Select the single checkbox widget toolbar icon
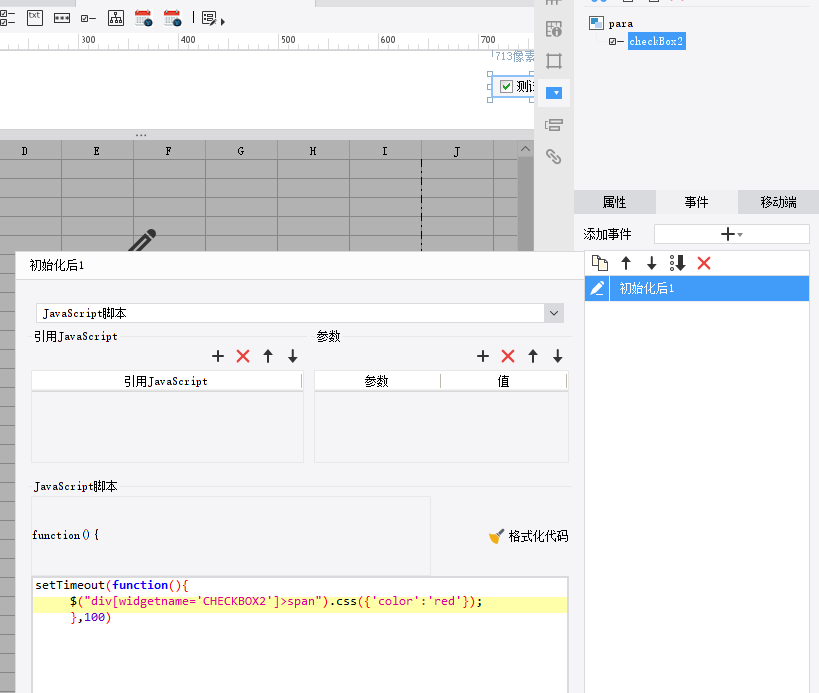The height and width of the screenshot is (693, 819). (88, 19)
